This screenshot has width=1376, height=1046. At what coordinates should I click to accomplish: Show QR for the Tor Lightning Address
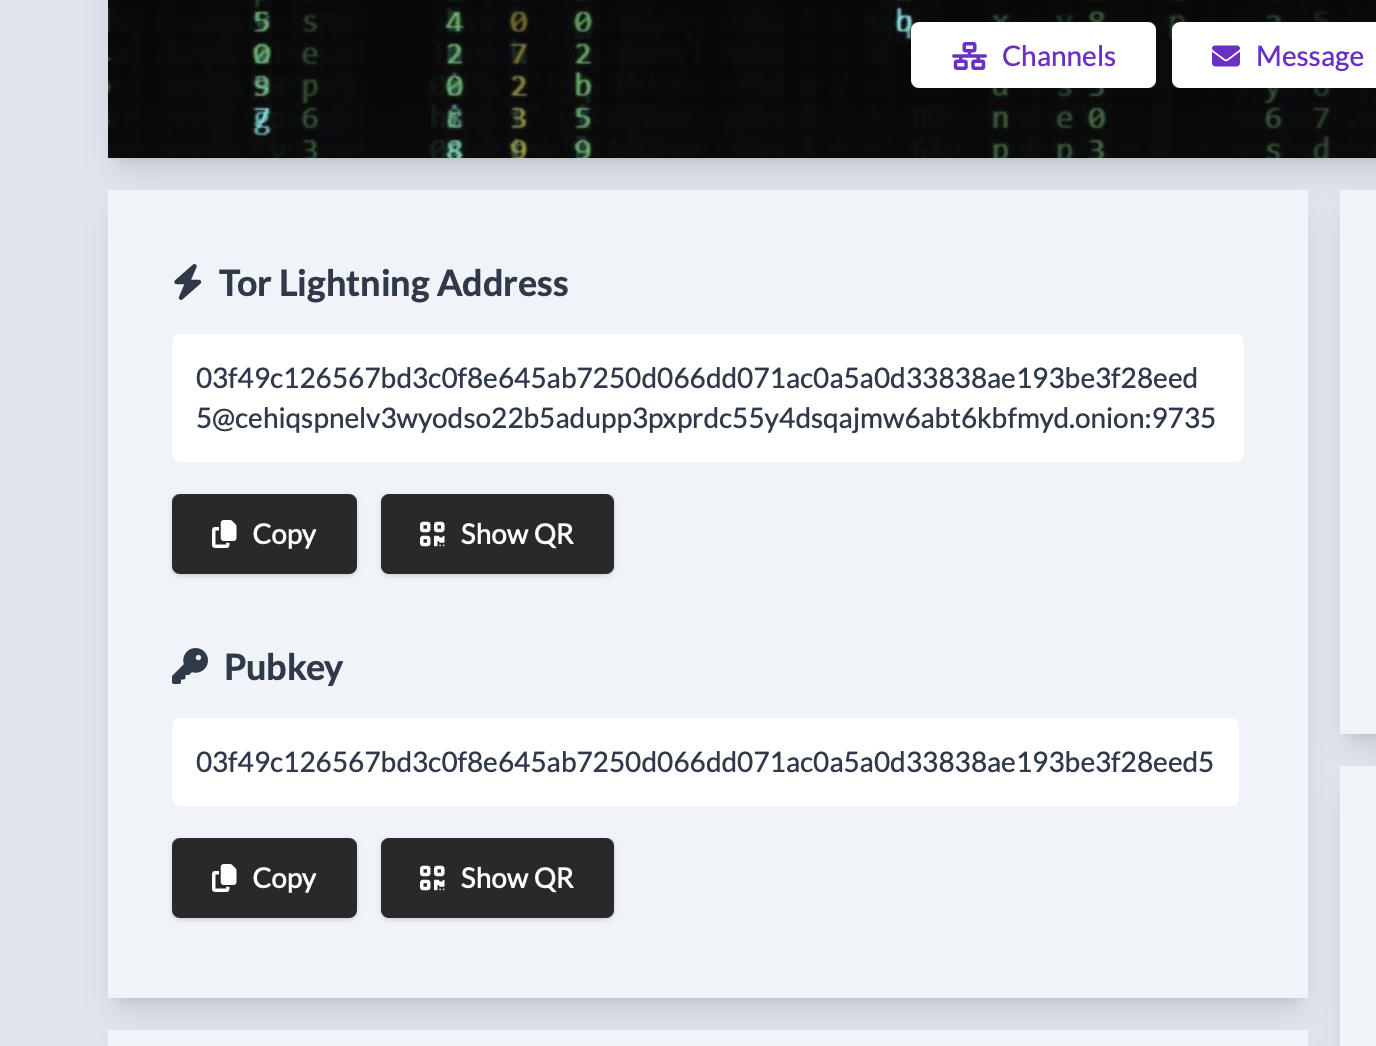click(497, 534)
